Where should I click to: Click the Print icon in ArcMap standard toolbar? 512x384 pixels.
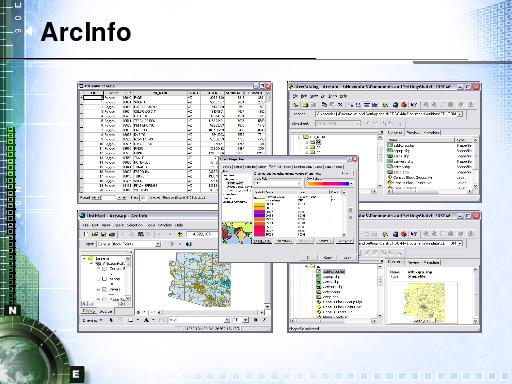pyautogui.click(x=112, y=234)
